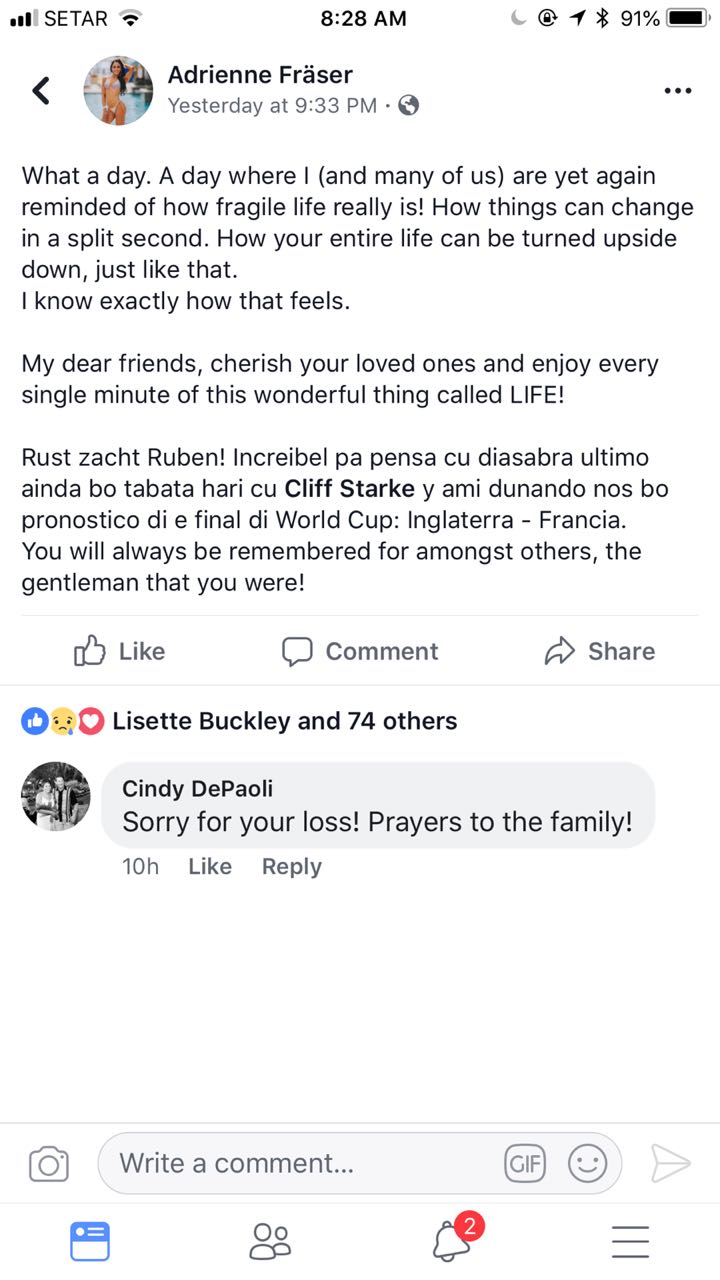Screen dimensions: 720x1280
Task: Open the Notifications bell tab
Action: pyautogui.click(x=452, y=1242)
